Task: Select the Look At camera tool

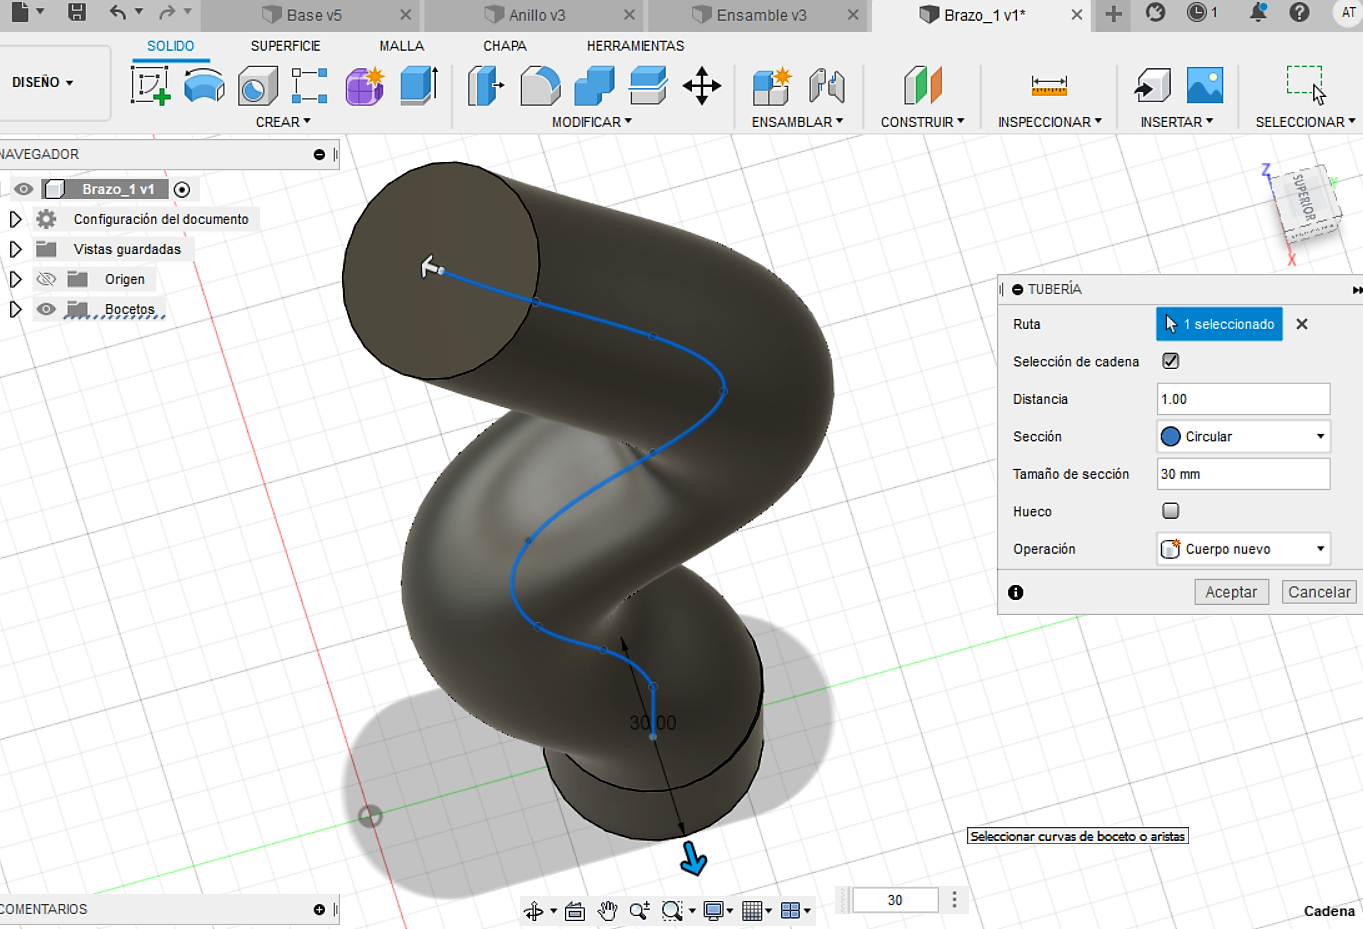Action: 574,910
